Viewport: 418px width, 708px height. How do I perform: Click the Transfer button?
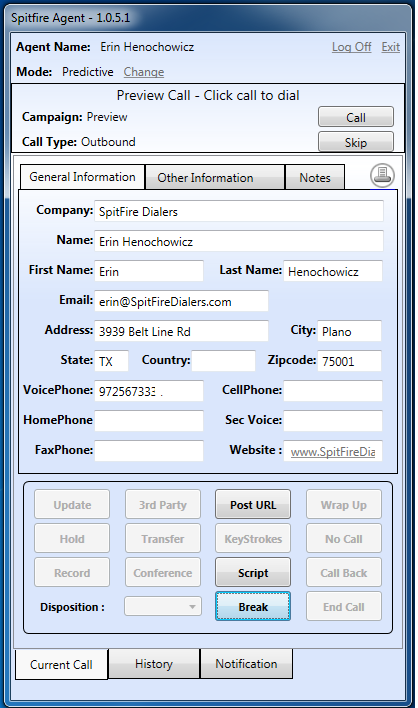pos(163,538)
